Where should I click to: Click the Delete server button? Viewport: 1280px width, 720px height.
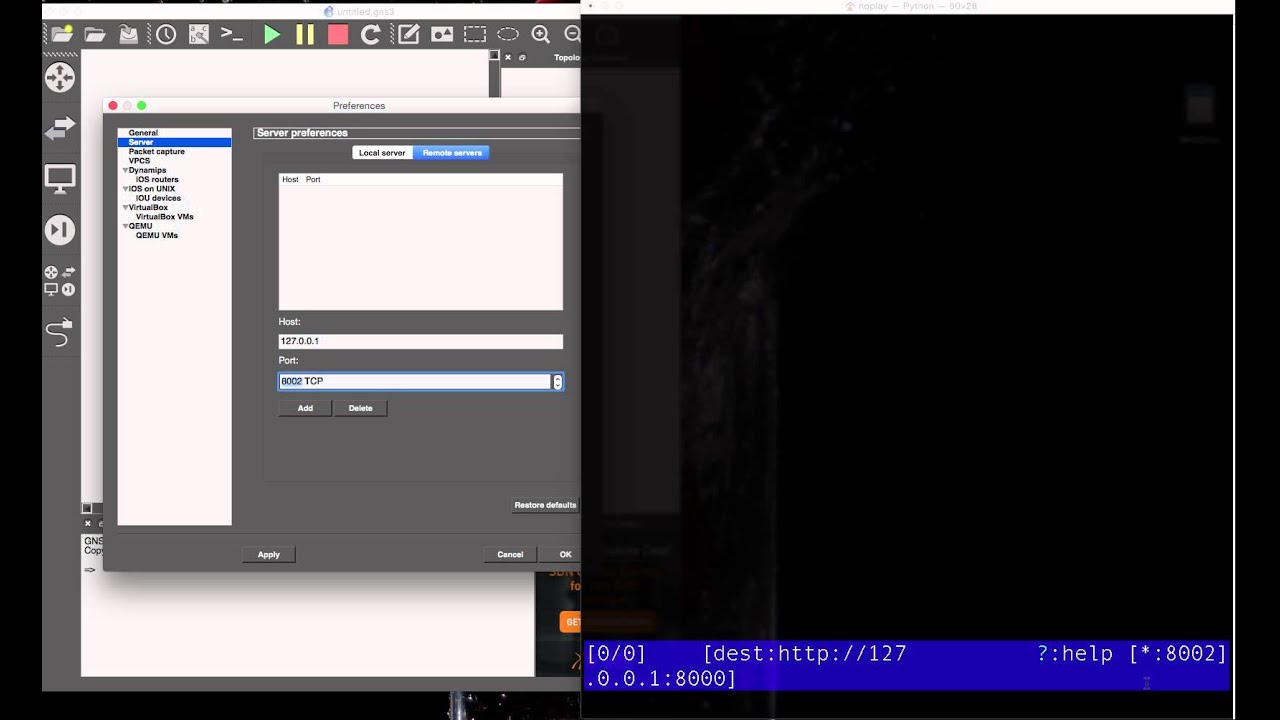click(x=360, y=408)
